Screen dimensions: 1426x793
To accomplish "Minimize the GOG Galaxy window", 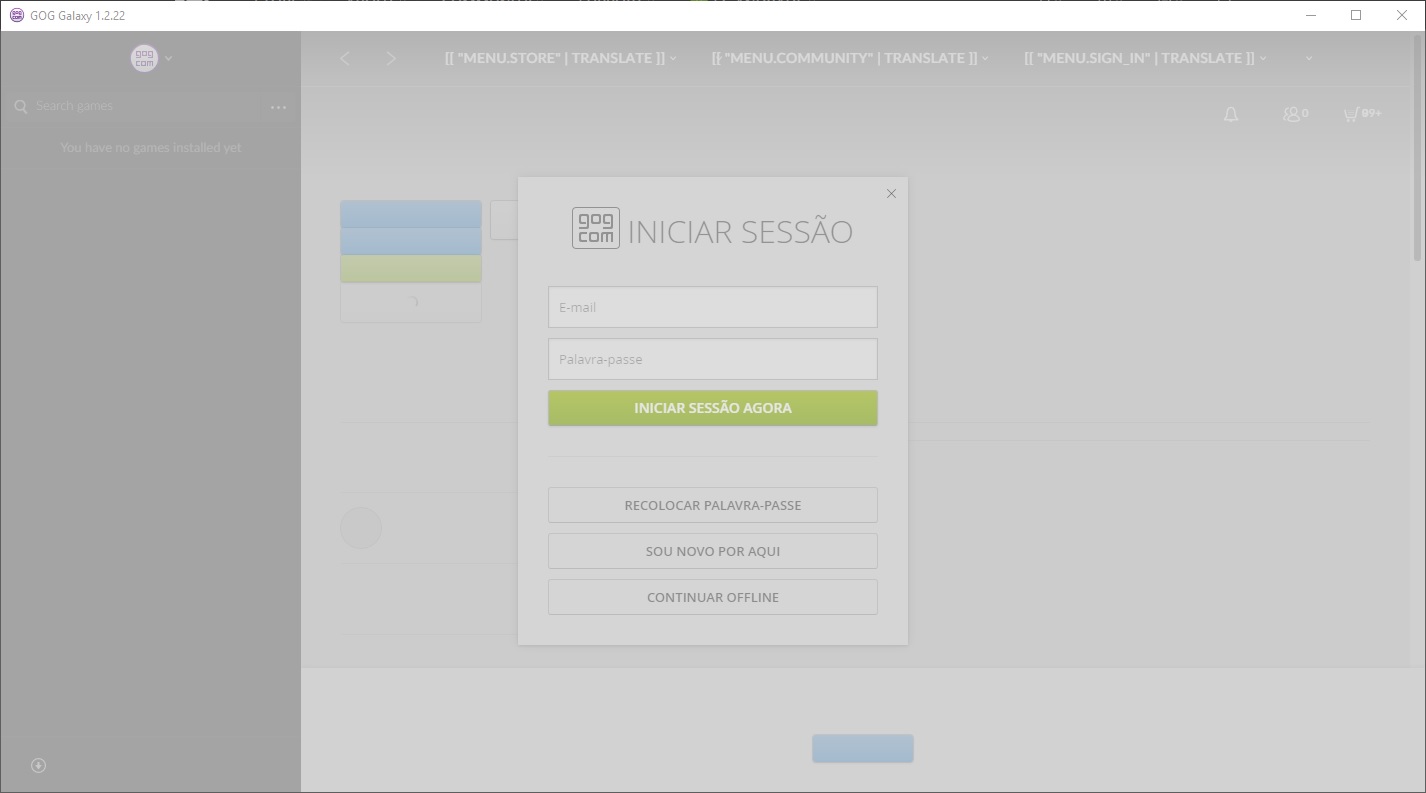I will coord(1311,15).
